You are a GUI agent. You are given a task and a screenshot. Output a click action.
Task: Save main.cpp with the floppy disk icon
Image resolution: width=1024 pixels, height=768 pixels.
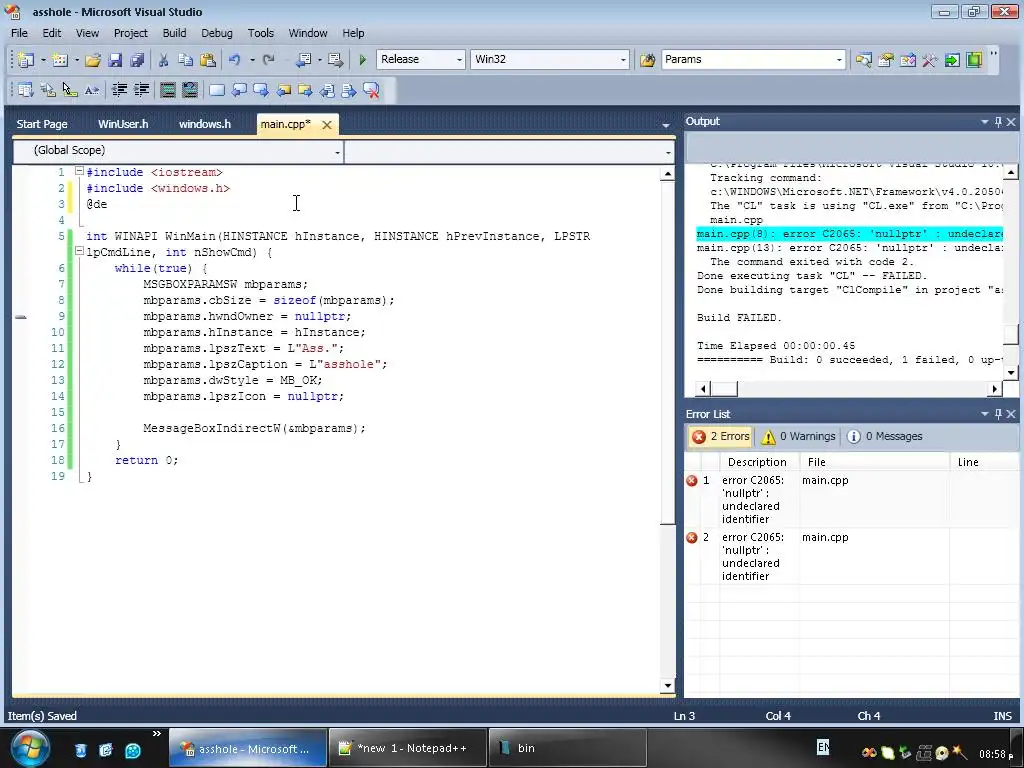115,60
